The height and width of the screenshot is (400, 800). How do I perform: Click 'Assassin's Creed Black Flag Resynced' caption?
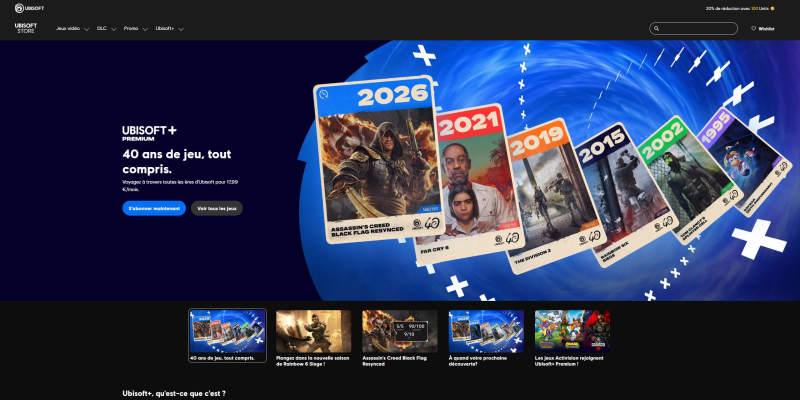tap(394, 361)
